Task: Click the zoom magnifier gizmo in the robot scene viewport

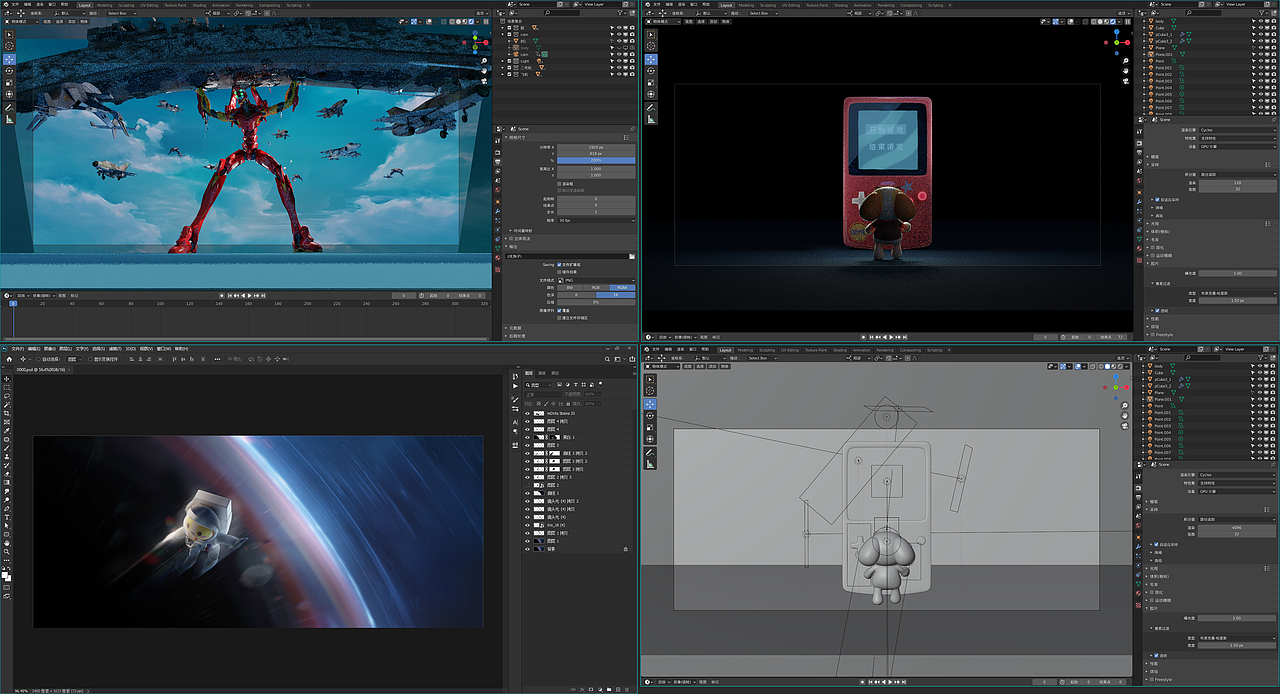Action: (484, 61)
